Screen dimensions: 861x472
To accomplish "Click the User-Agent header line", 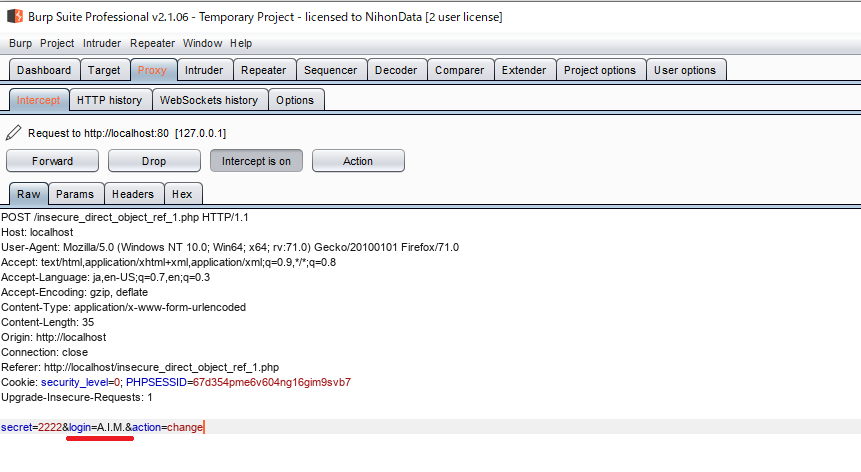I will pyautogui.click(x=230, y=247).
